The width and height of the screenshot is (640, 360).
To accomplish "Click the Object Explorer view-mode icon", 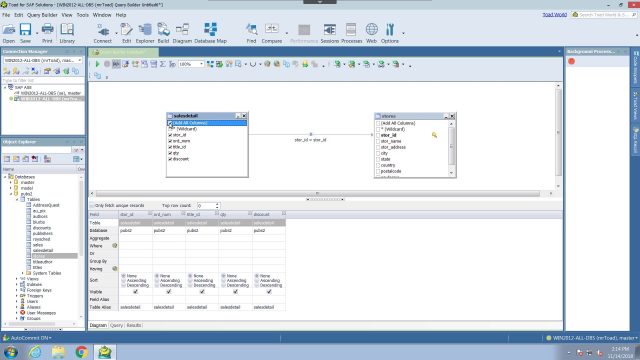I will pyautogui.click(x=77, y=159).
